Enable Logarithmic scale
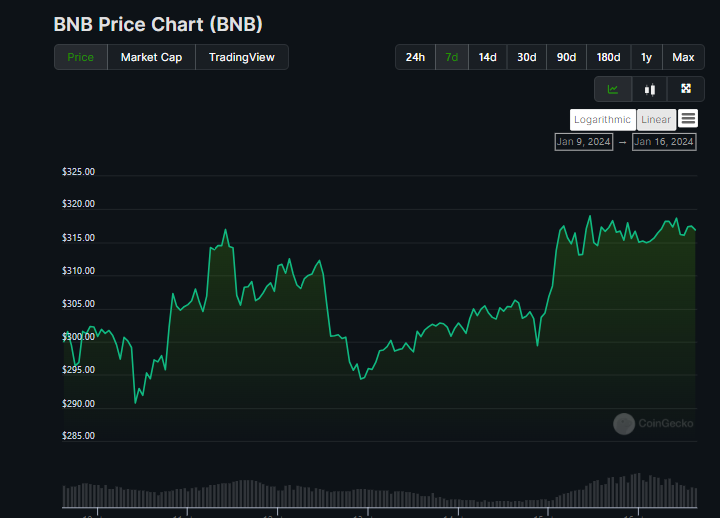Viewport: 720px width, 518px height. click(602, 120)
